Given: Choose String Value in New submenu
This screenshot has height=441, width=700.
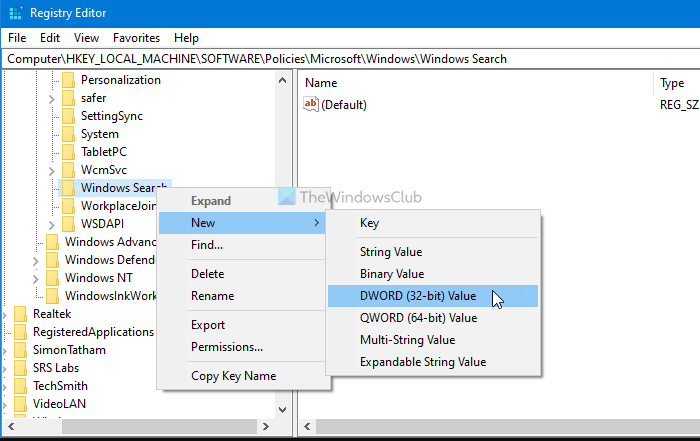Looking at the screenshot, I should (391, 252).
